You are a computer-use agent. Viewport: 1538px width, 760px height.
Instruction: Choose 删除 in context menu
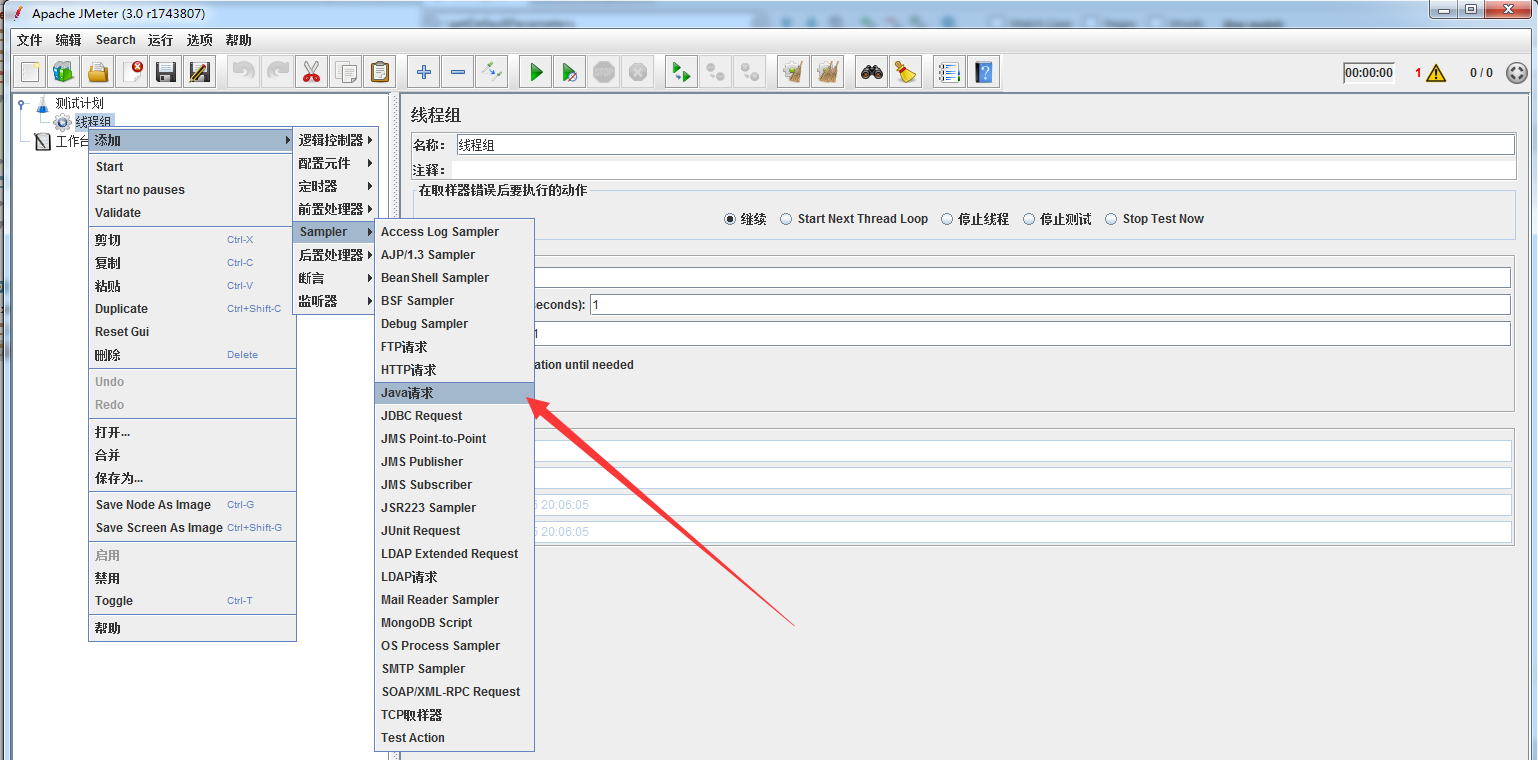click(x=192, y=355)
